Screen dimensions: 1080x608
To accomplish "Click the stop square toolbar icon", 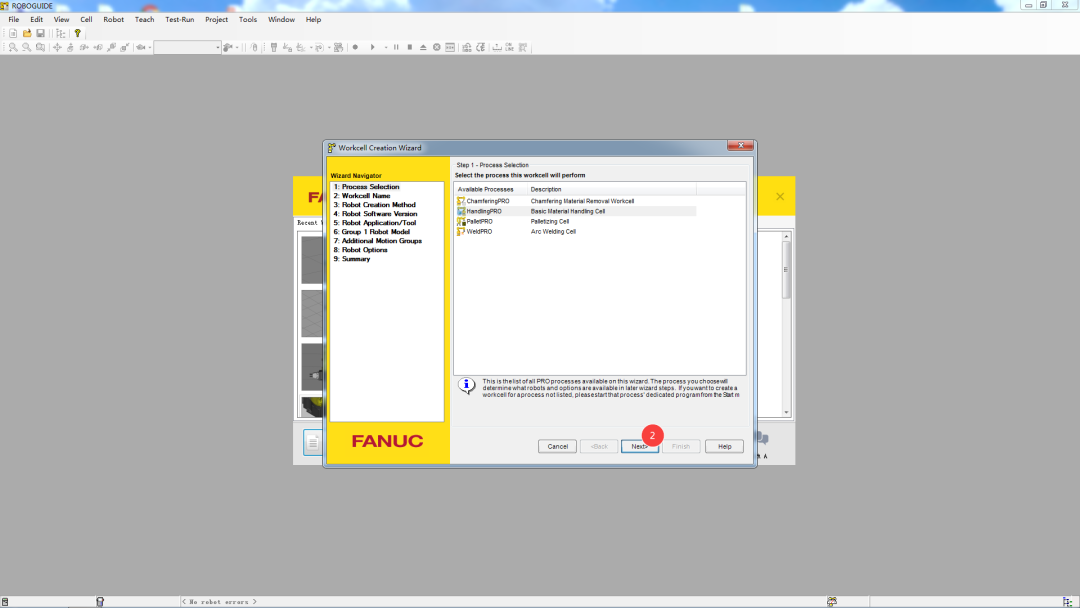I will pyautogui.click(x=410, y=48).
